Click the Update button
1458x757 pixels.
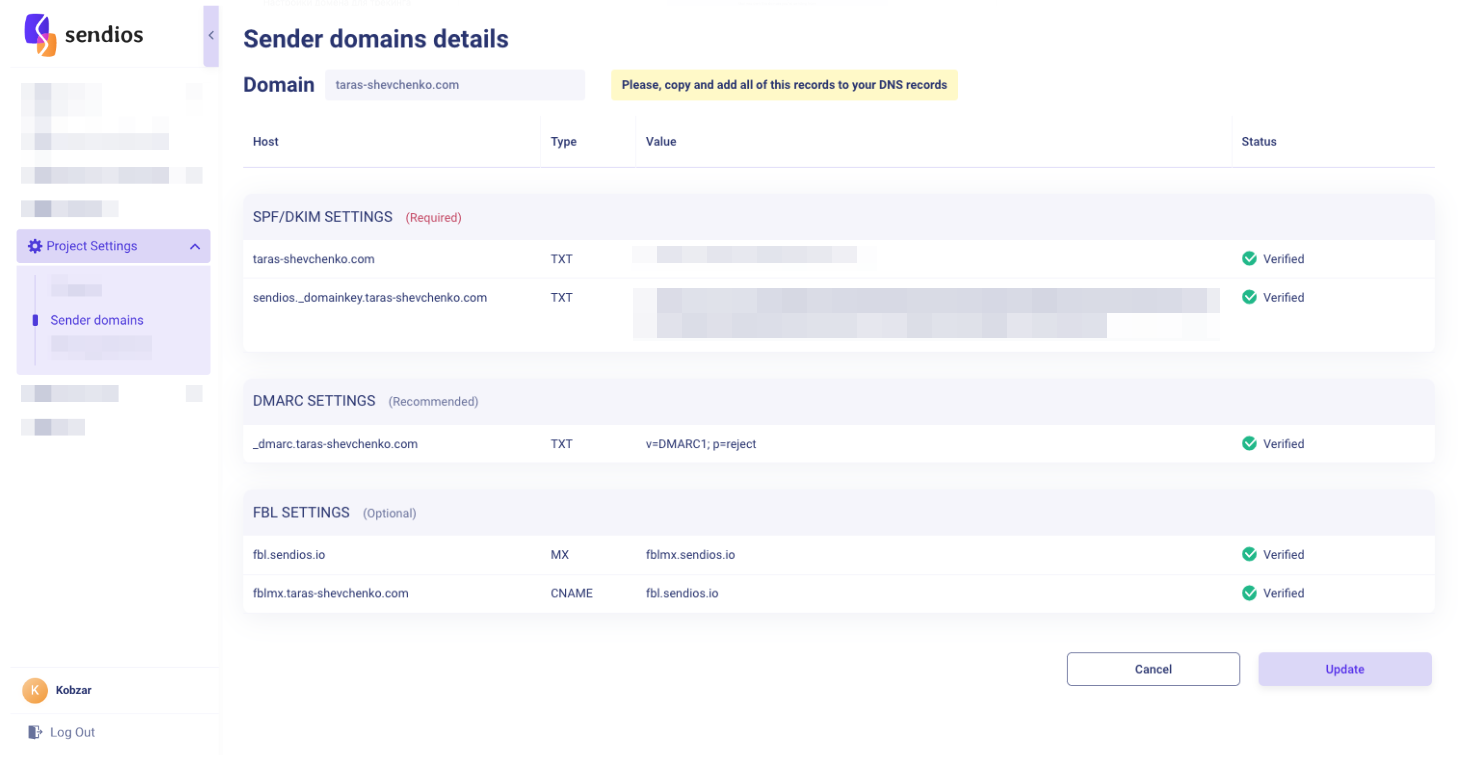pyautogui.click(x=1345, y=669)
